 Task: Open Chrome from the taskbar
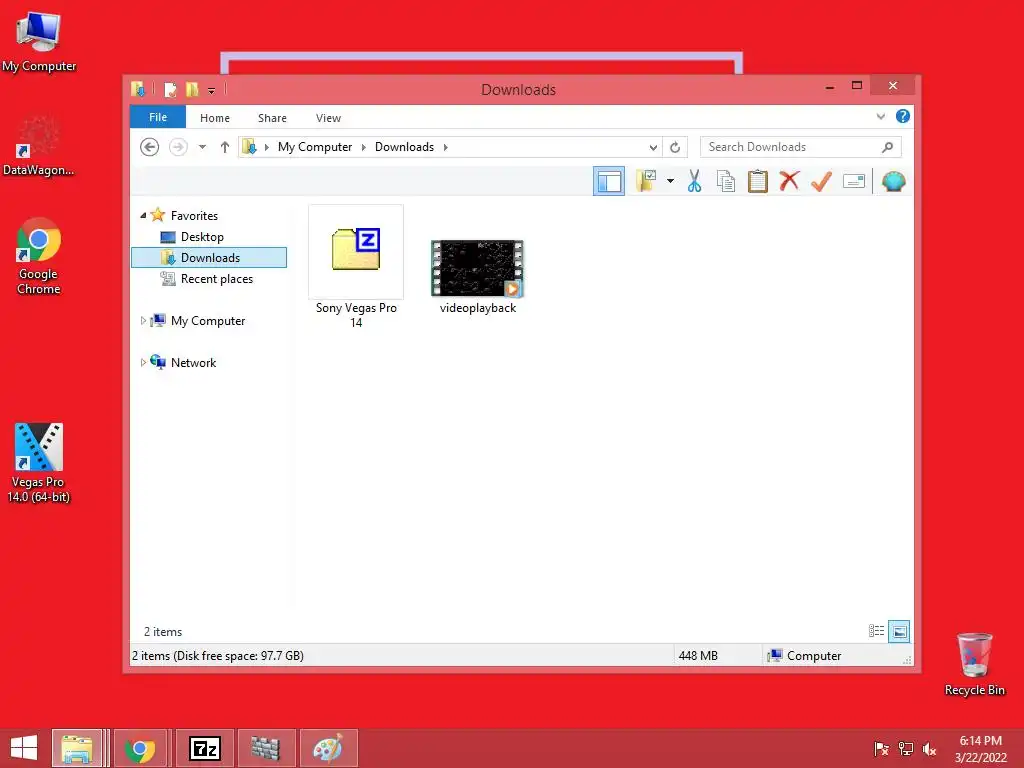(140, 748)
